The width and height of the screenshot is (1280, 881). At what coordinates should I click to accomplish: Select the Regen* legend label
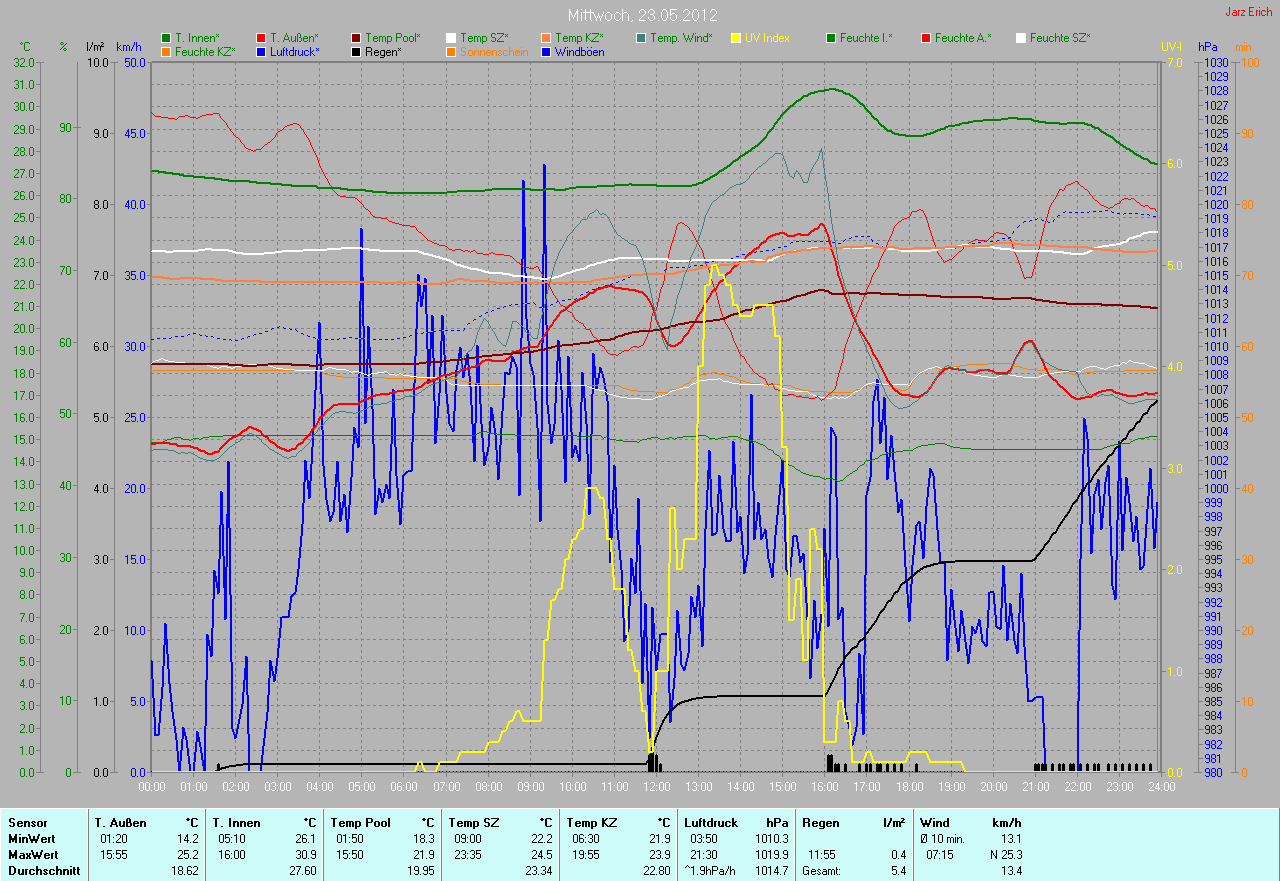pos(383,51)
